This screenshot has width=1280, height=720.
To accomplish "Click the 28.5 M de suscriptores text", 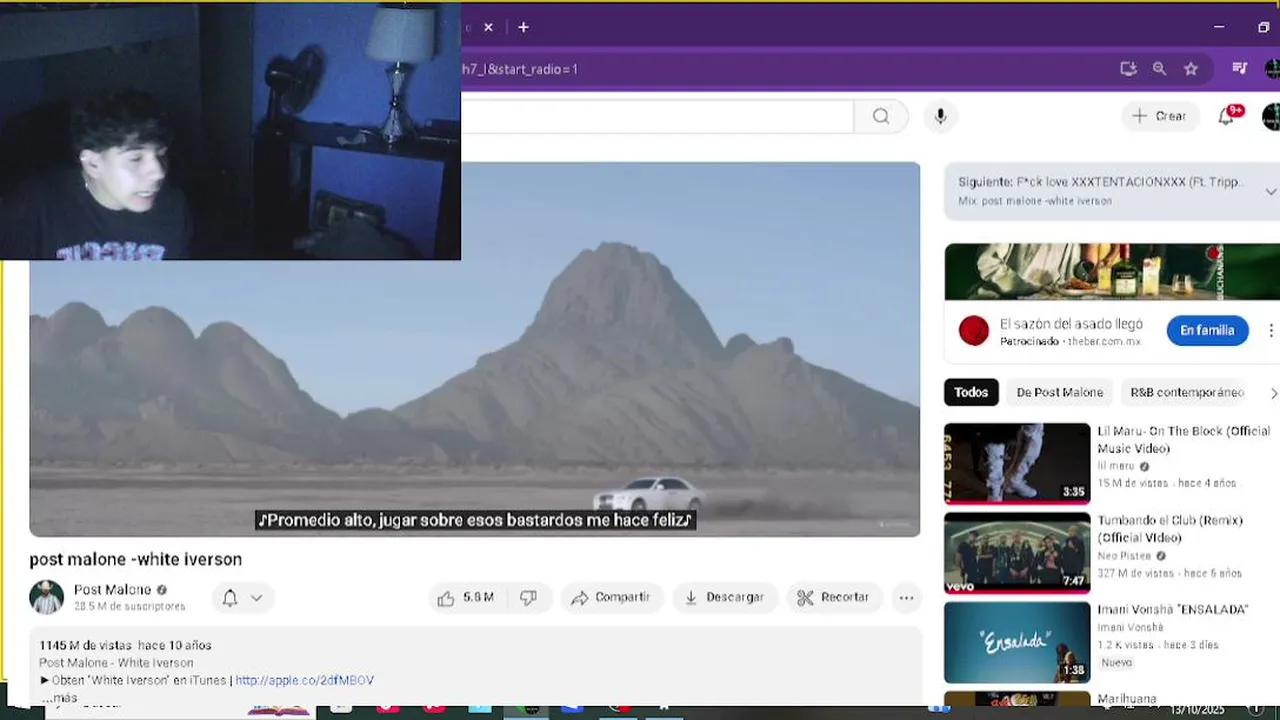I will (x=130, y=607).
